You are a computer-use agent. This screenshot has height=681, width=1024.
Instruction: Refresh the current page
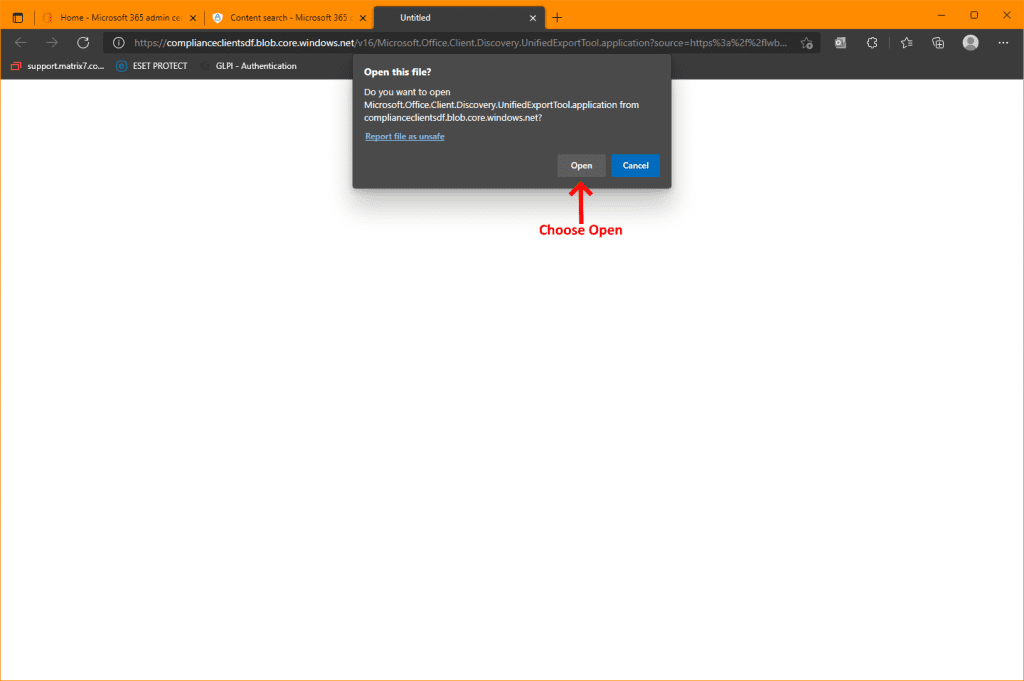coord(83,43)
